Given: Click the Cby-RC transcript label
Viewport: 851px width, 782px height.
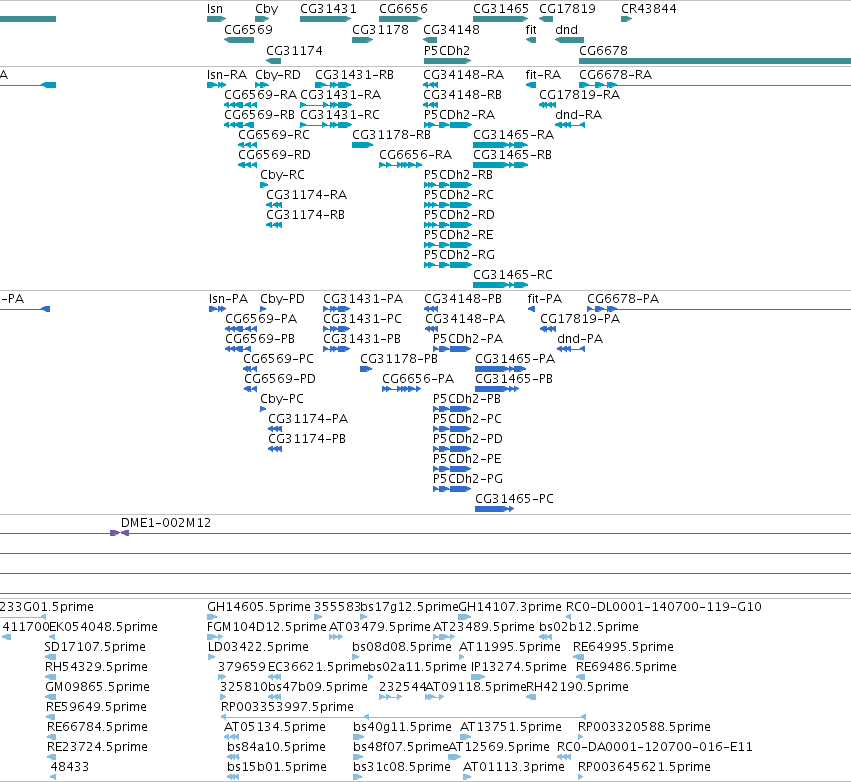Looking at the screenshot, I should click(282, 175).
